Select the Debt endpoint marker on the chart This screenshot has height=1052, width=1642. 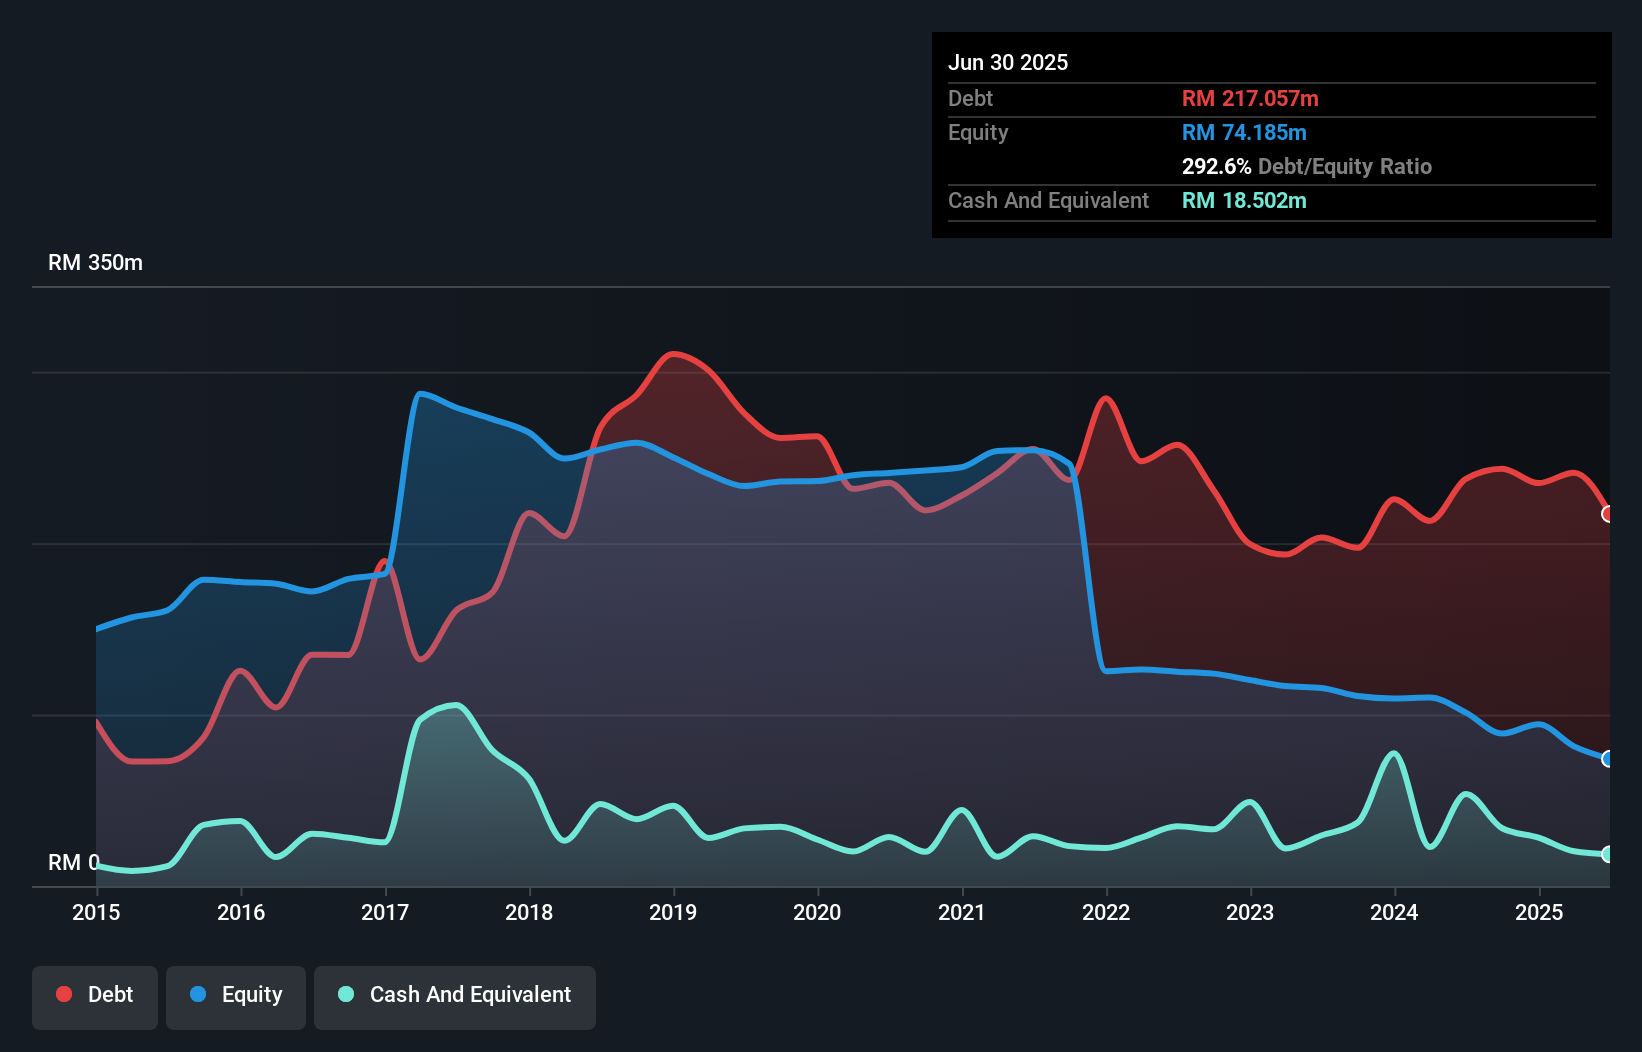[x=1607, y=515]
